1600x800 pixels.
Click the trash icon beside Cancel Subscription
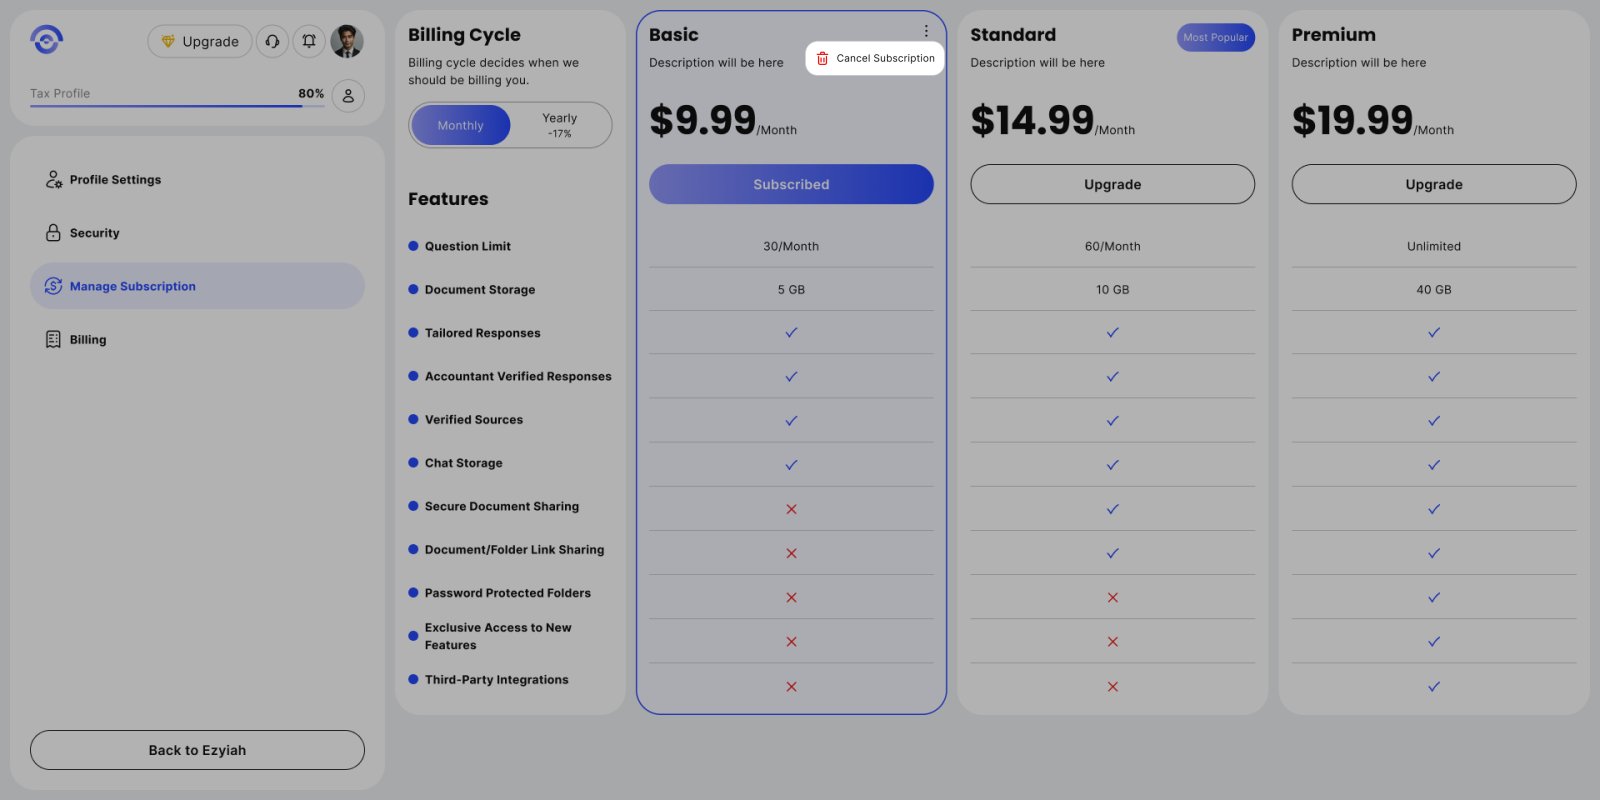[x=822, y=59]
